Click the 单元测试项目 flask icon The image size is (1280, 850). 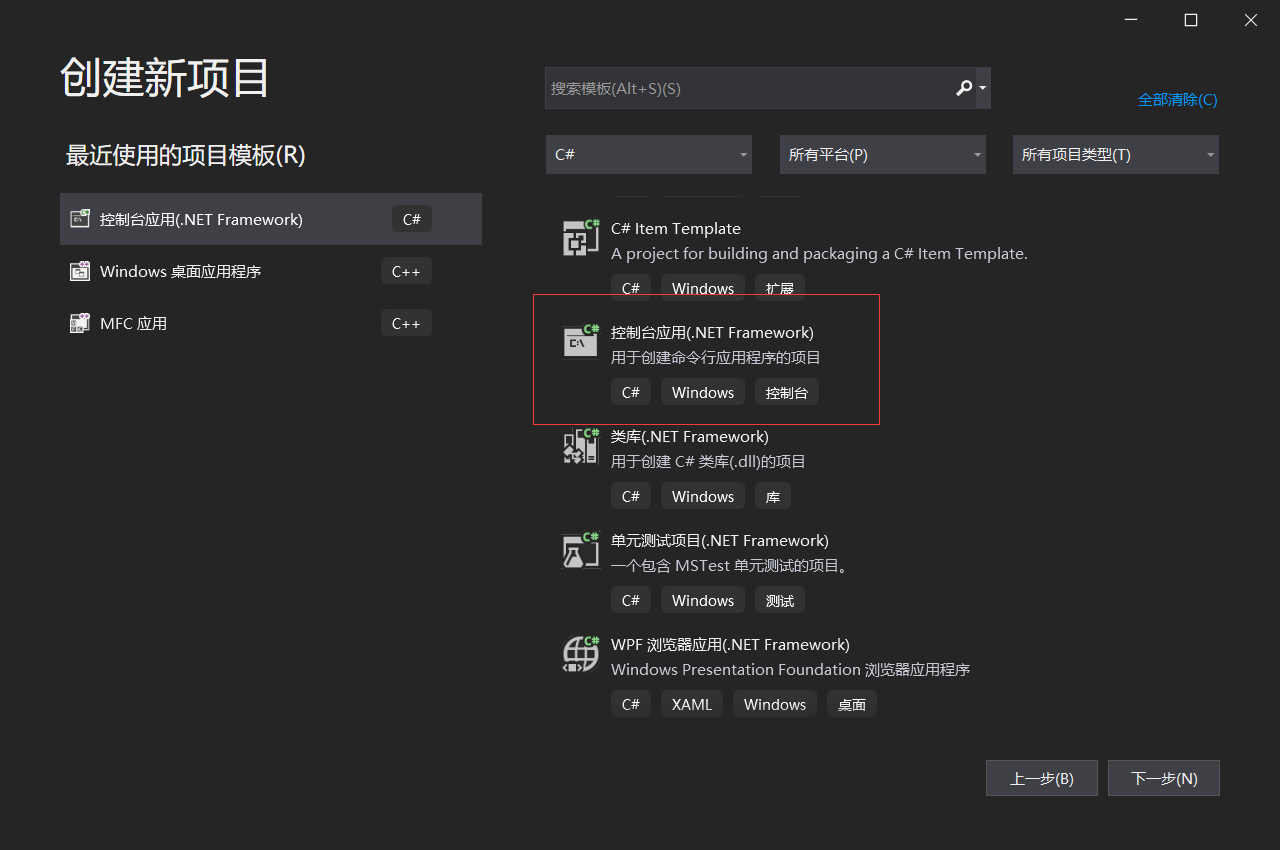point(581,550)
